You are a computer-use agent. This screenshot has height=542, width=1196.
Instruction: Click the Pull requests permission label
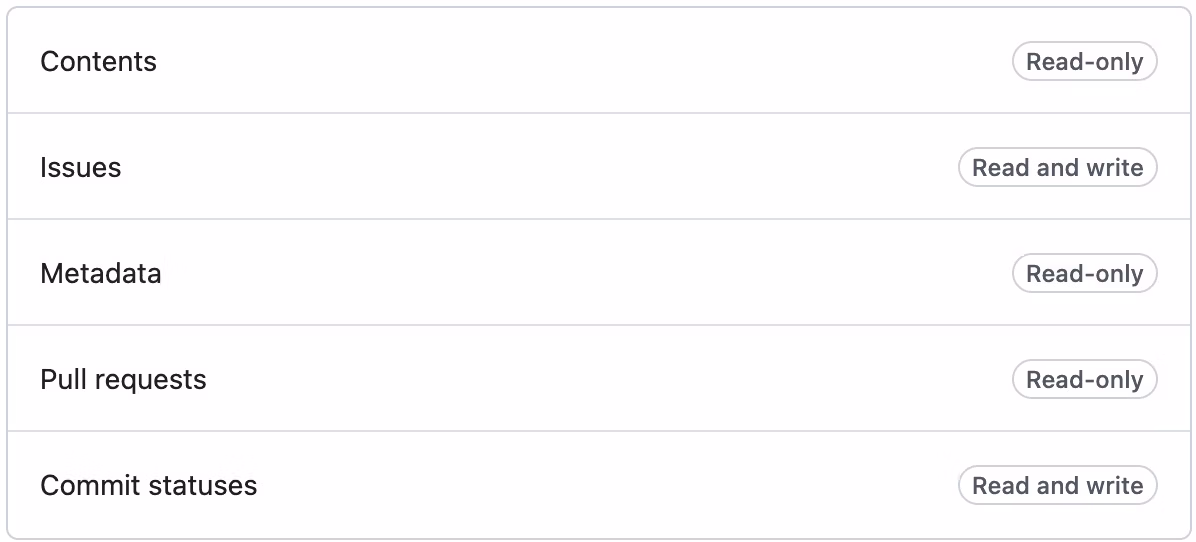tap(123, 380)
